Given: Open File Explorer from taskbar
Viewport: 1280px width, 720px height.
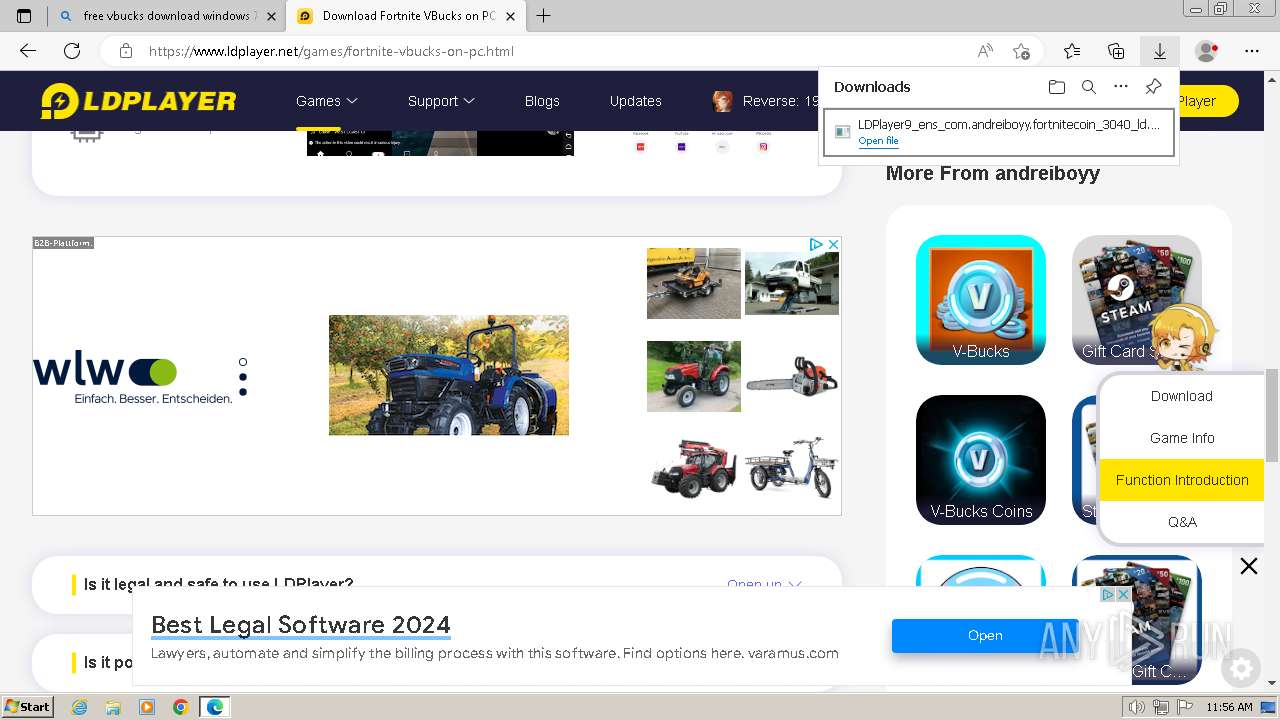Looking at the screenshot, I should [113, 707].
